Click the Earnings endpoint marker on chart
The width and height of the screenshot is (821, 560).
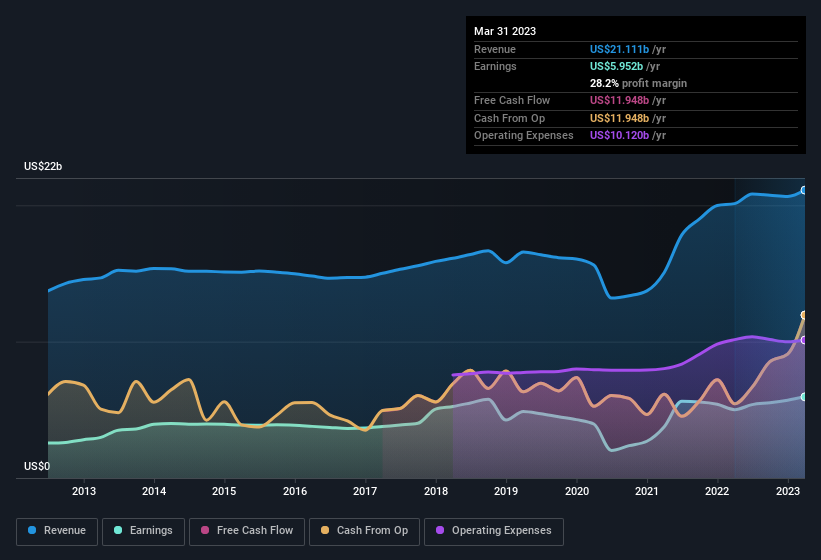804,397
